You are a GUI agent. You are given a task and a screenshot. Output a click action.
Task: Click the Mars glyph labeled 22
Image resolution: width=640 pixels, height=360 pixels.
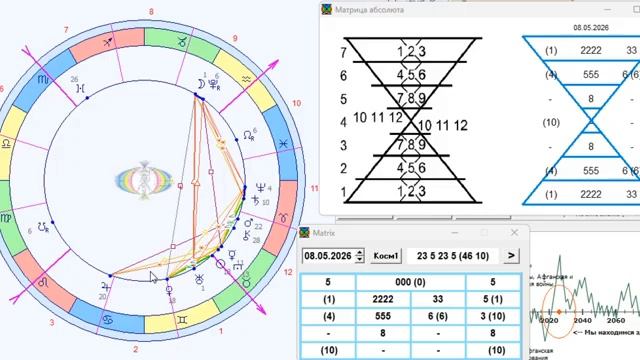tap(248, 223)
